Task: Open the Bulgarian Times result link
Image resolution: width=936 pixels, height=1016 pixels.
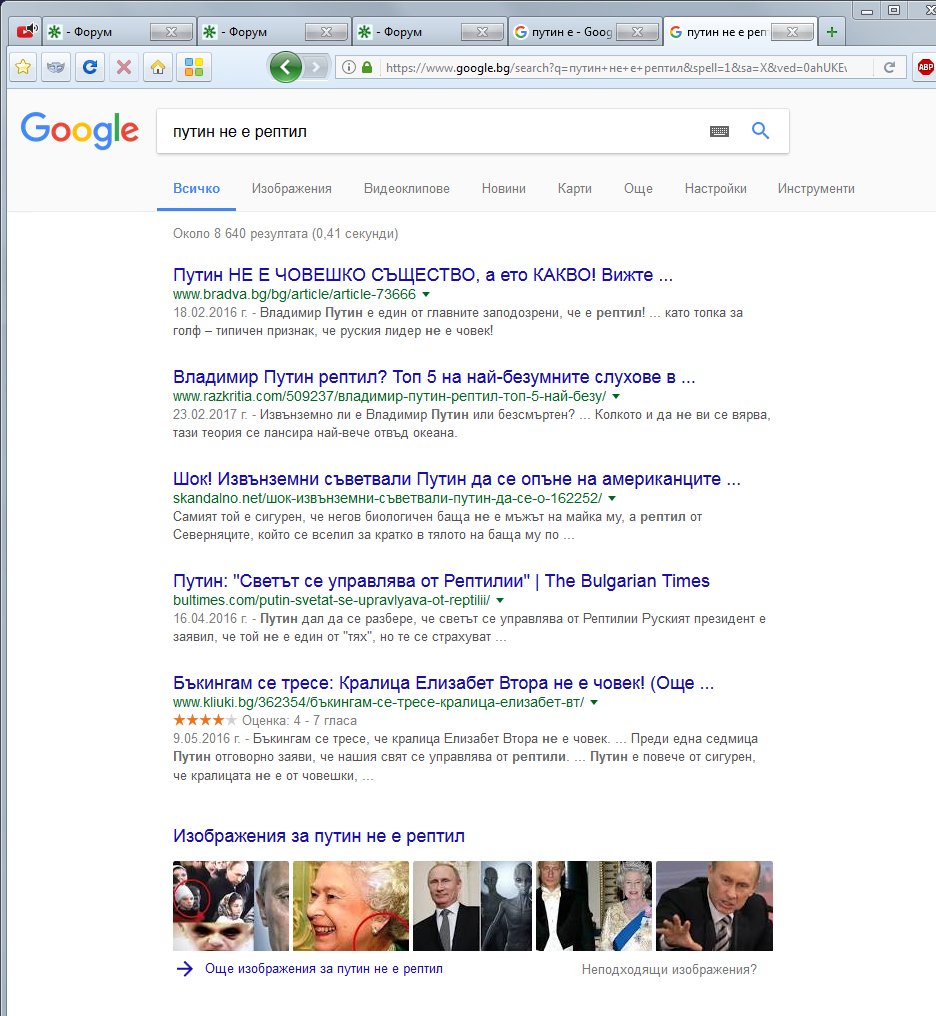Action: tap(441, 581)
